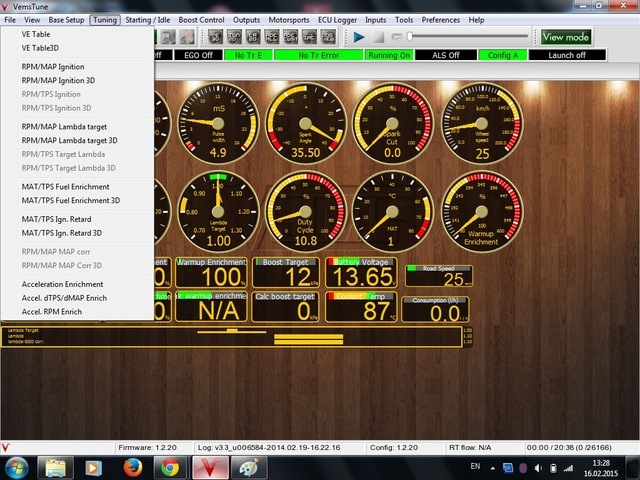
Task: Open the Inputs menu
Action: click(376, 20)
